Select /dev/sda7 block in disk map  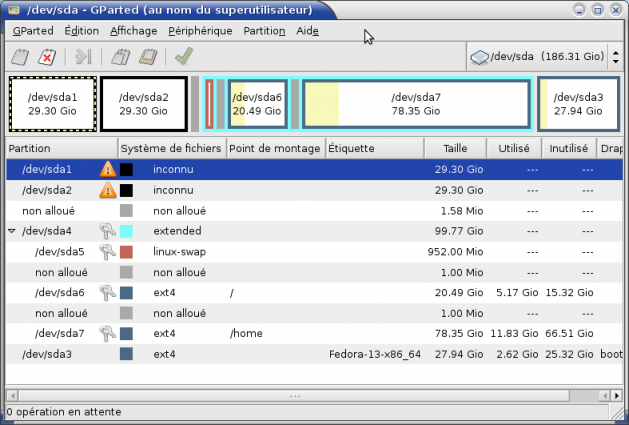pyautogui.click(x=416, y=104)
